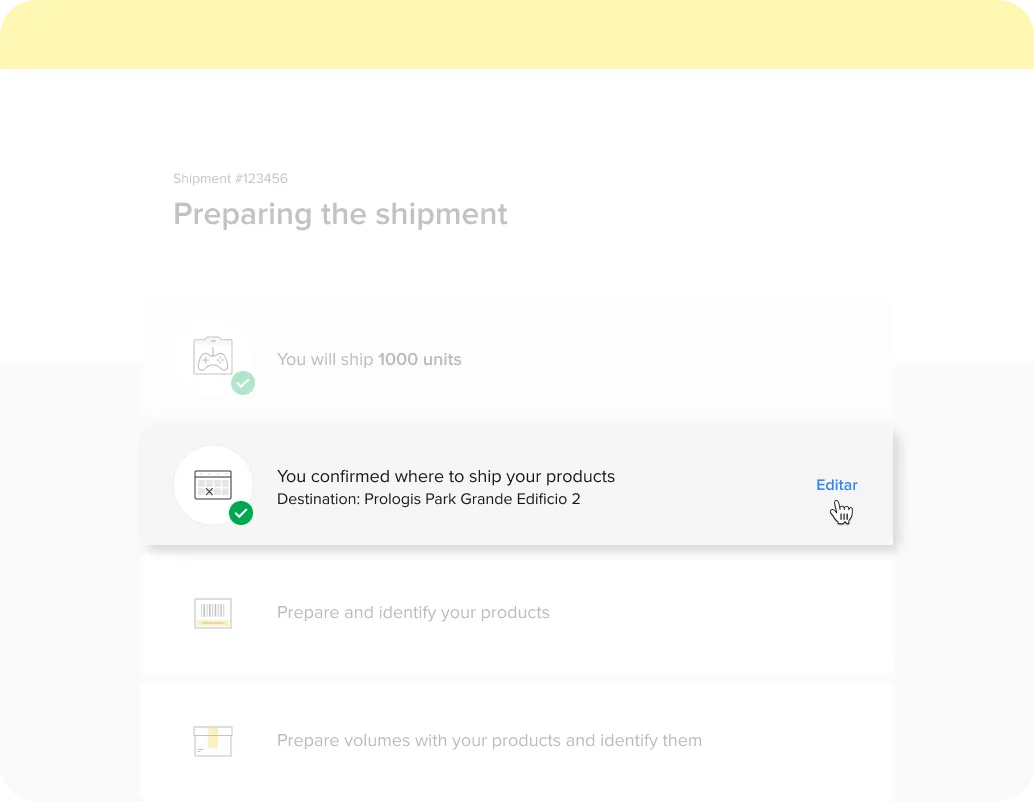Screen dimensions: 1034x801
Task: Click the round calendar icon background circle
Action: [x=212, y=485]
